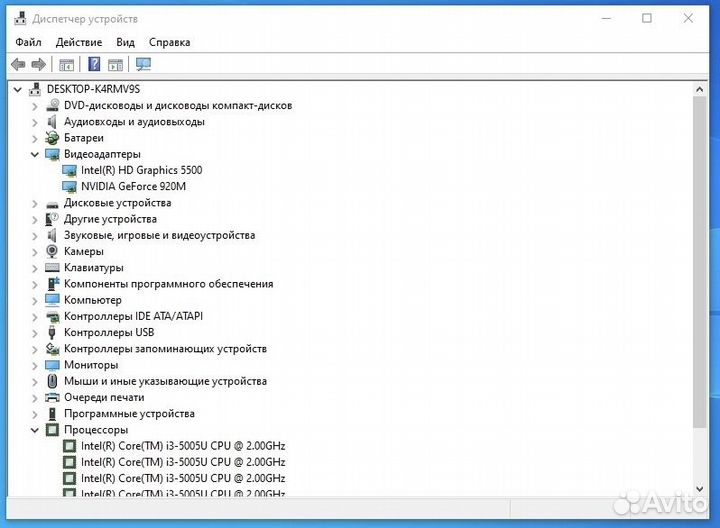The height and width of the screenshot is (528, 720).
Task: Click the mouse icon beside Мыши и иные указывающие устройства
Action: click(52, 381)
